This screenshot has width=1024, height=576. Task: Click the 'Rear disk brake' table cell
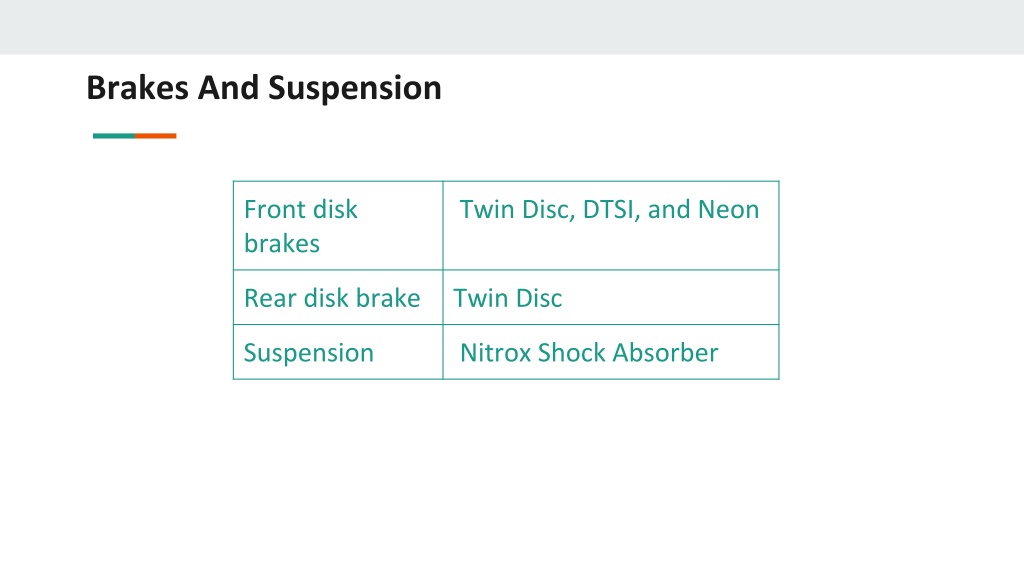(x=338, y=297)
